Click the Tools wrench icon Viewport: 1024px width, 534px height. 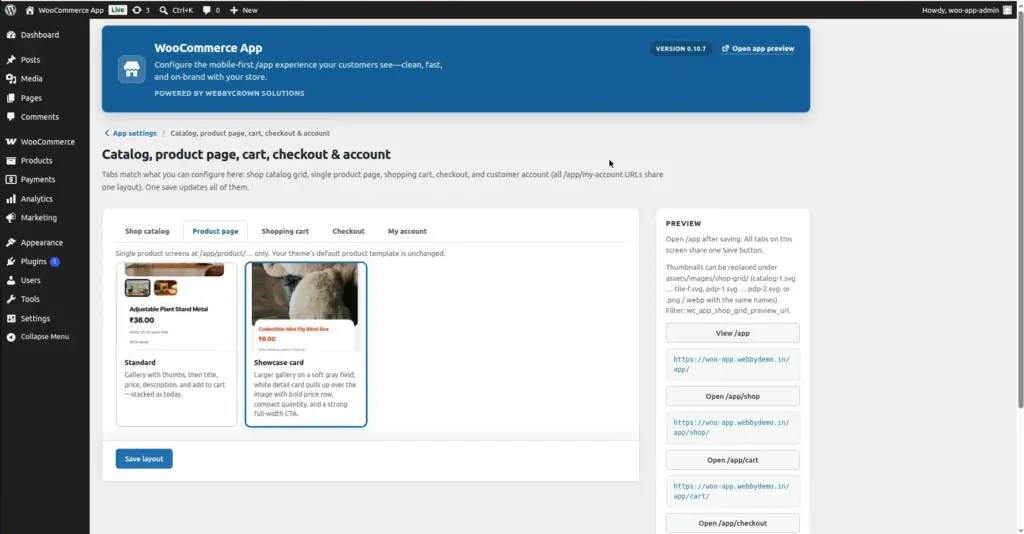tap(11, 299)
